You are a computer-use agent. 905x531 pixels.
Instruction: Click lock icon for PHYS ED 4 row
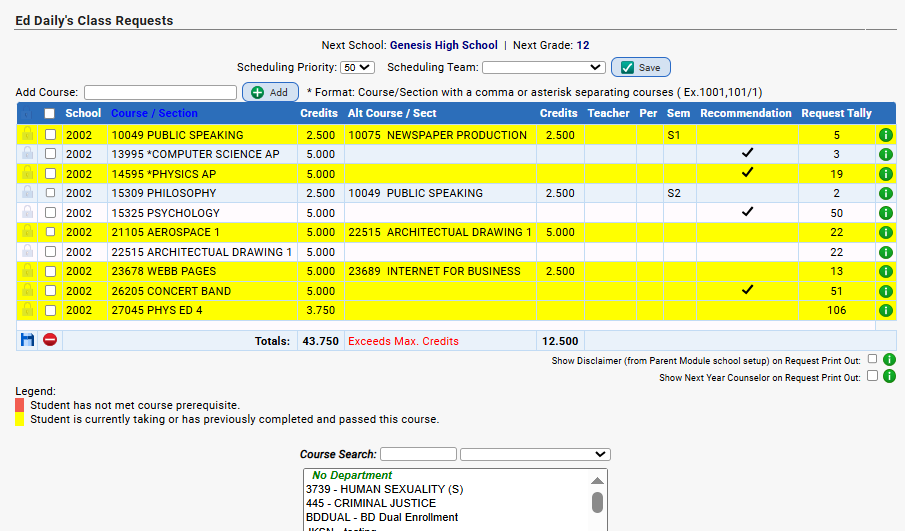27,309
